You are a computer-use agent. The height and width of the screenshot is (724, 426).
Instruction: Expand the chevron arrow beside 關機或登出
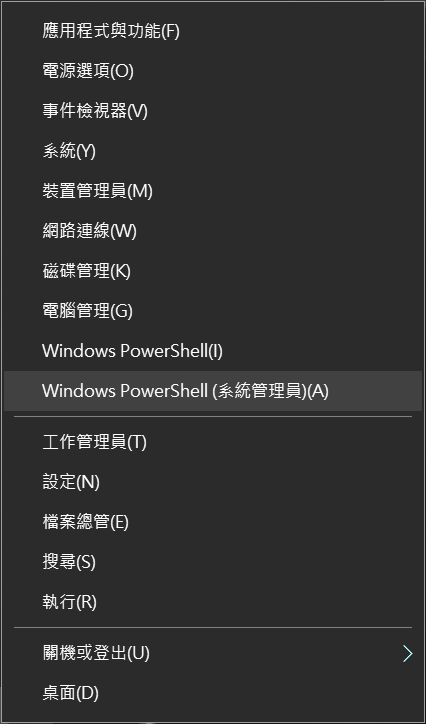coord(407,653)
